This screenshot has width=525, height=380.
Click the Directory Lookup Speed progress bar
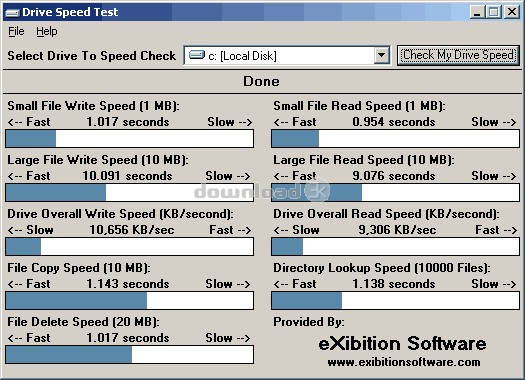click(395, 300)
